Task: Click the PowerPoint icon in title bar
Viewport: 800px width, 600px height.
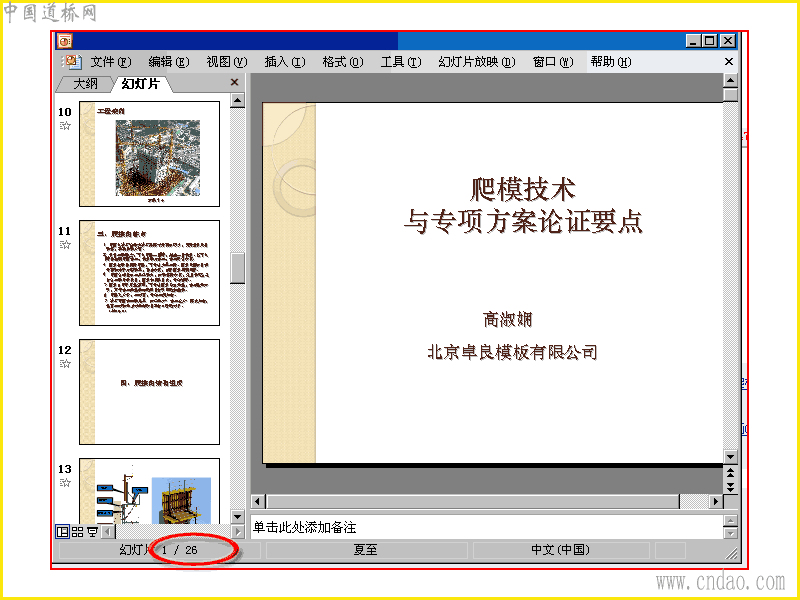Action: [65, 40]
